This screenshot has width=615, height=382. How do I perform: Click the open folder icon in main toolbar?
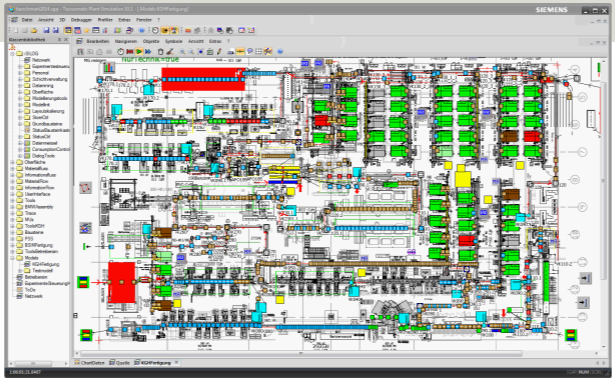34,30
